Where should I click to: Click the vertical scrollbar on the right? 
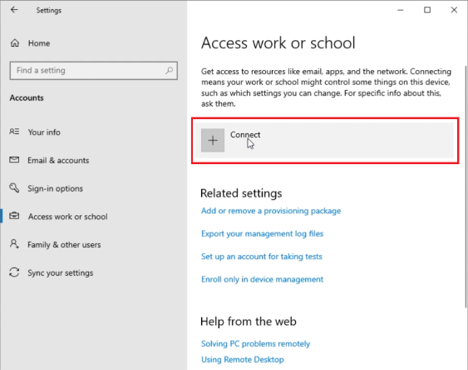pyautogui.click(x=466, y=187)
